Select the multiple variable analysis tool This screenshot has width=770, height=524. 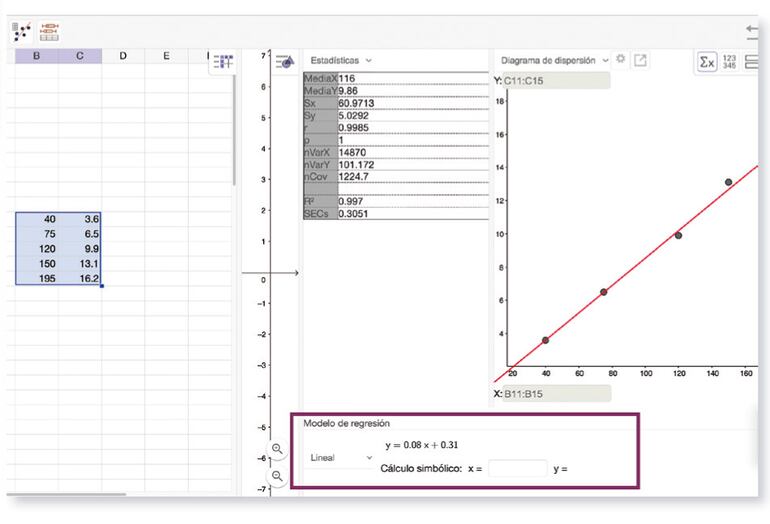pyautogui.click(x=49, y=31)
